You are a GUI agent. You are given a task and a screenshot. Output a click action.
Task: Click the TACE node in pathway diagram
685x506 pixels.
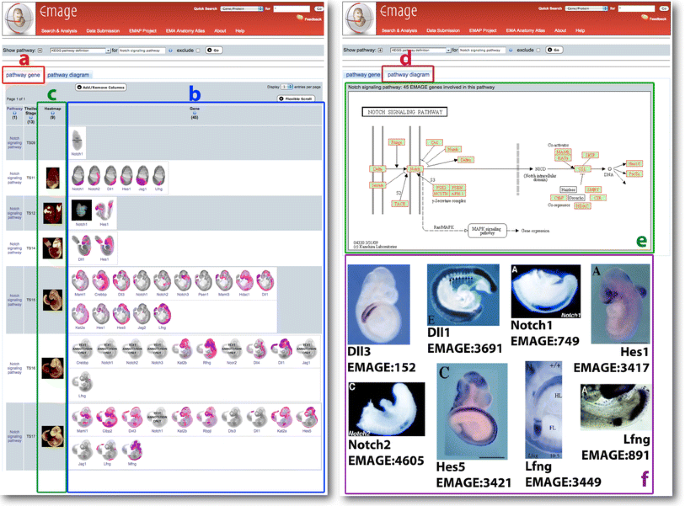400,204
